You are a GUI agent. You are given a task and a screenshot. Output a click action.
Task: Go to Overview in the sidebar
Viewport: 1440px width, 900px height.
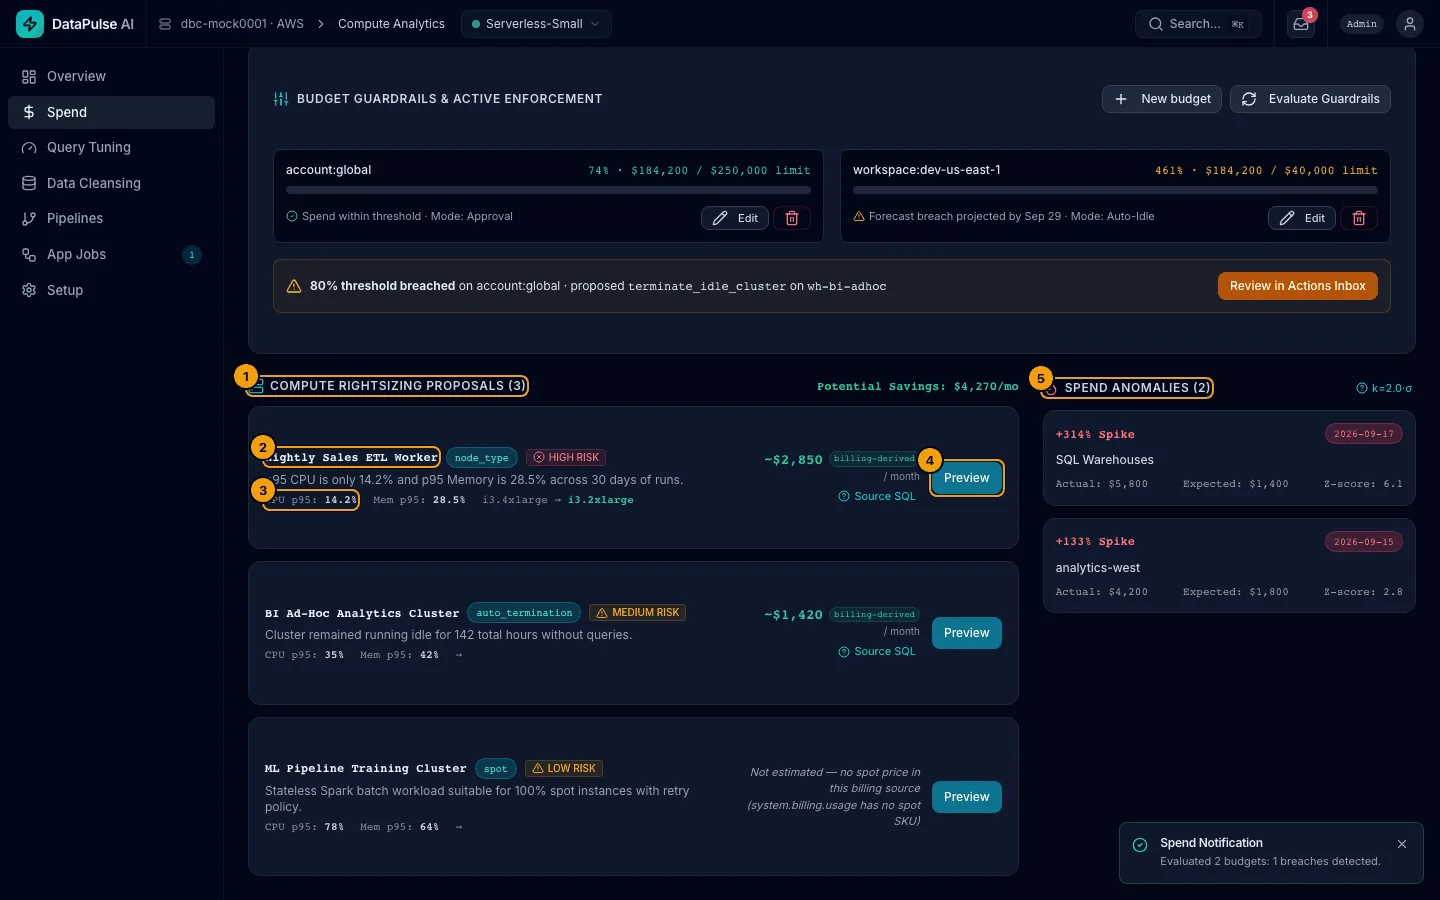111,77
